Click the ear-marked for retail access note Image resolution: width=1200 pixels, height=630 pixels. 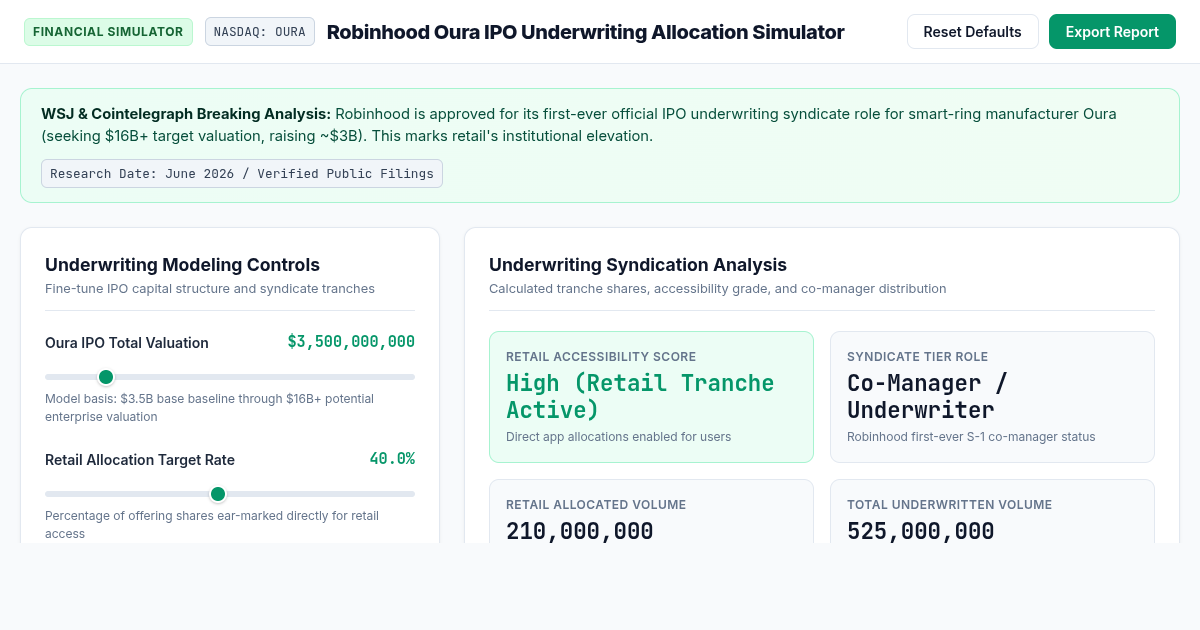coord(212,525)
